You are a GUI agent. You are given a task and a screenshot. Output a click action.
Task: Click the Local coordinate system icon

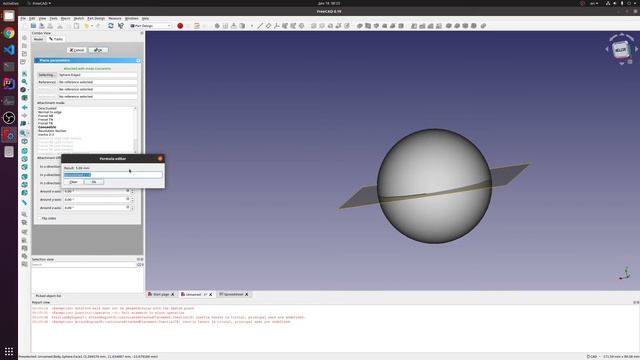pyautogui.click(x=277, y=26)
